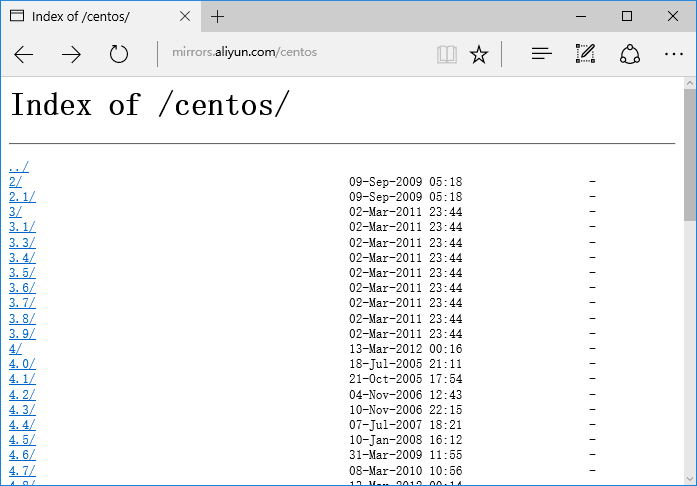The image size is (697, 486).
Task: Close the Index of /centos/ tab
Action: 184,16
